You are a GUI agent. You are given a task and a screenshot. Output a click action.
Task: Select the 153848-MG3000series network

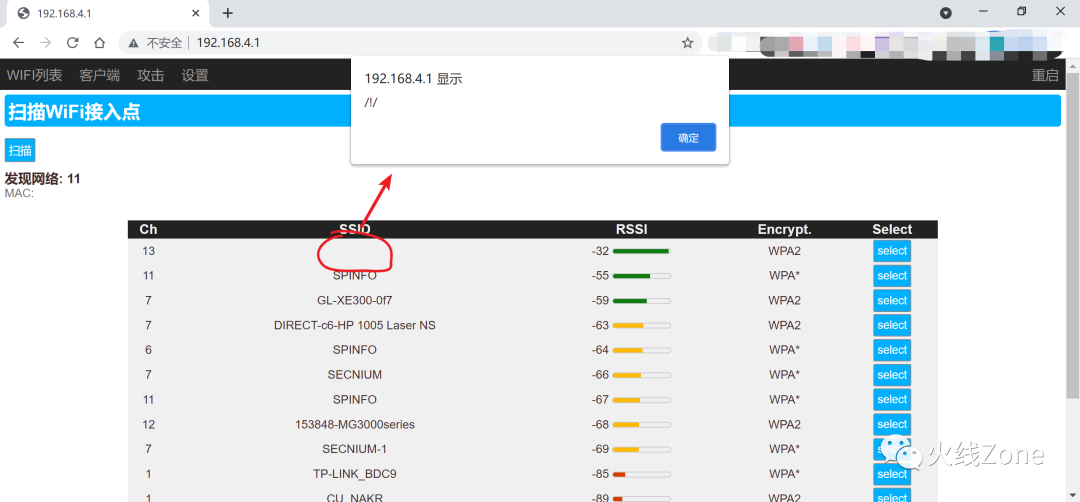892,424
